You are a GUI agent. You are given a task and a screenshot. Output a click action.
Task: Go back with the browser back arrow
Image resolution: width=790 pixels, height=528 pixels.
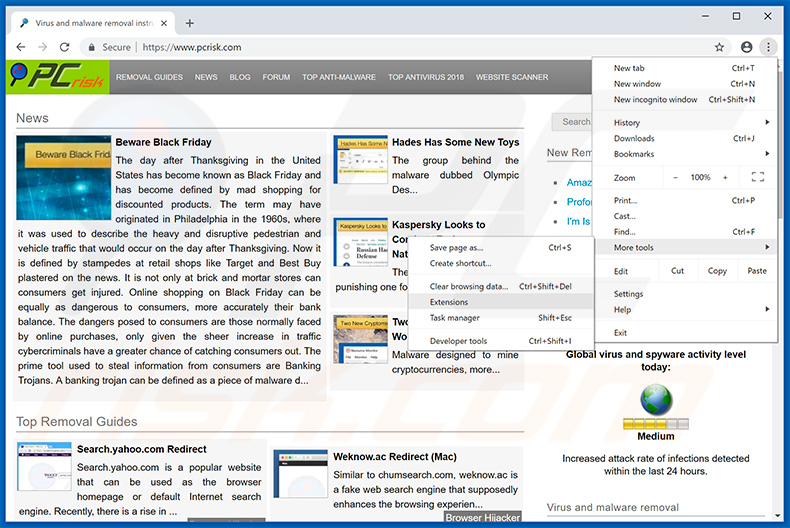[21, 47]
